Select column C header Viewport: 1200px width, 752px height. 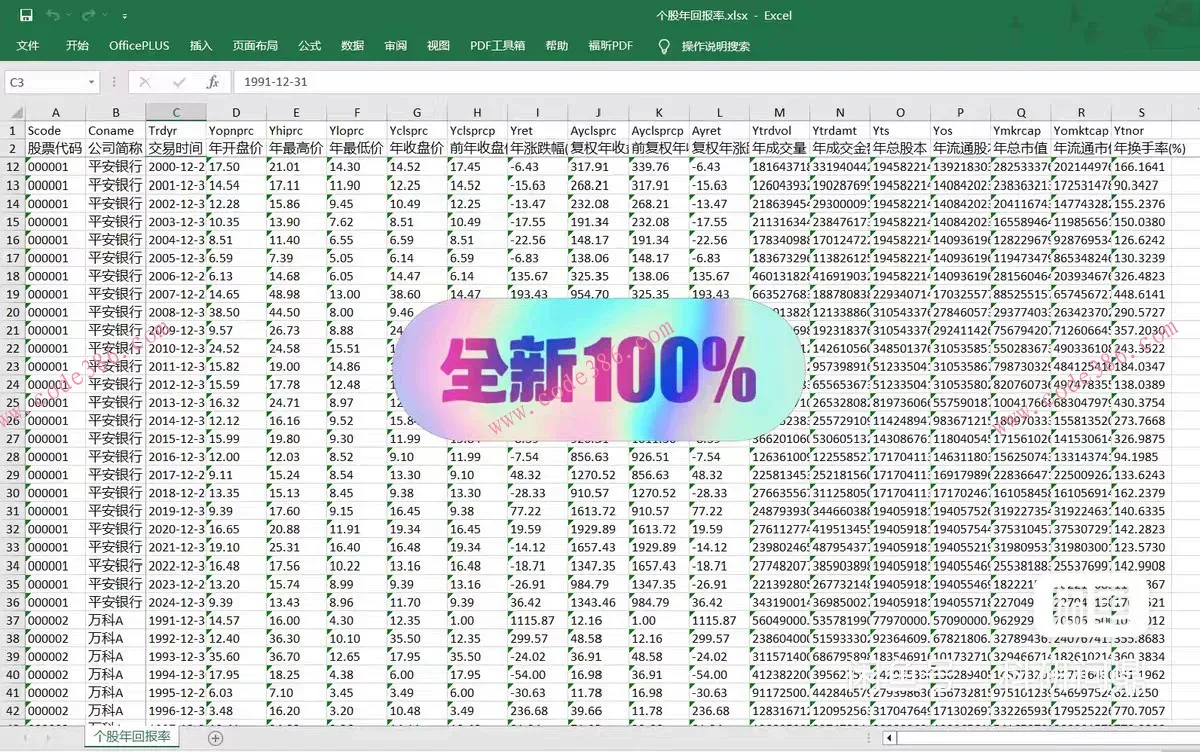(176, 112)
